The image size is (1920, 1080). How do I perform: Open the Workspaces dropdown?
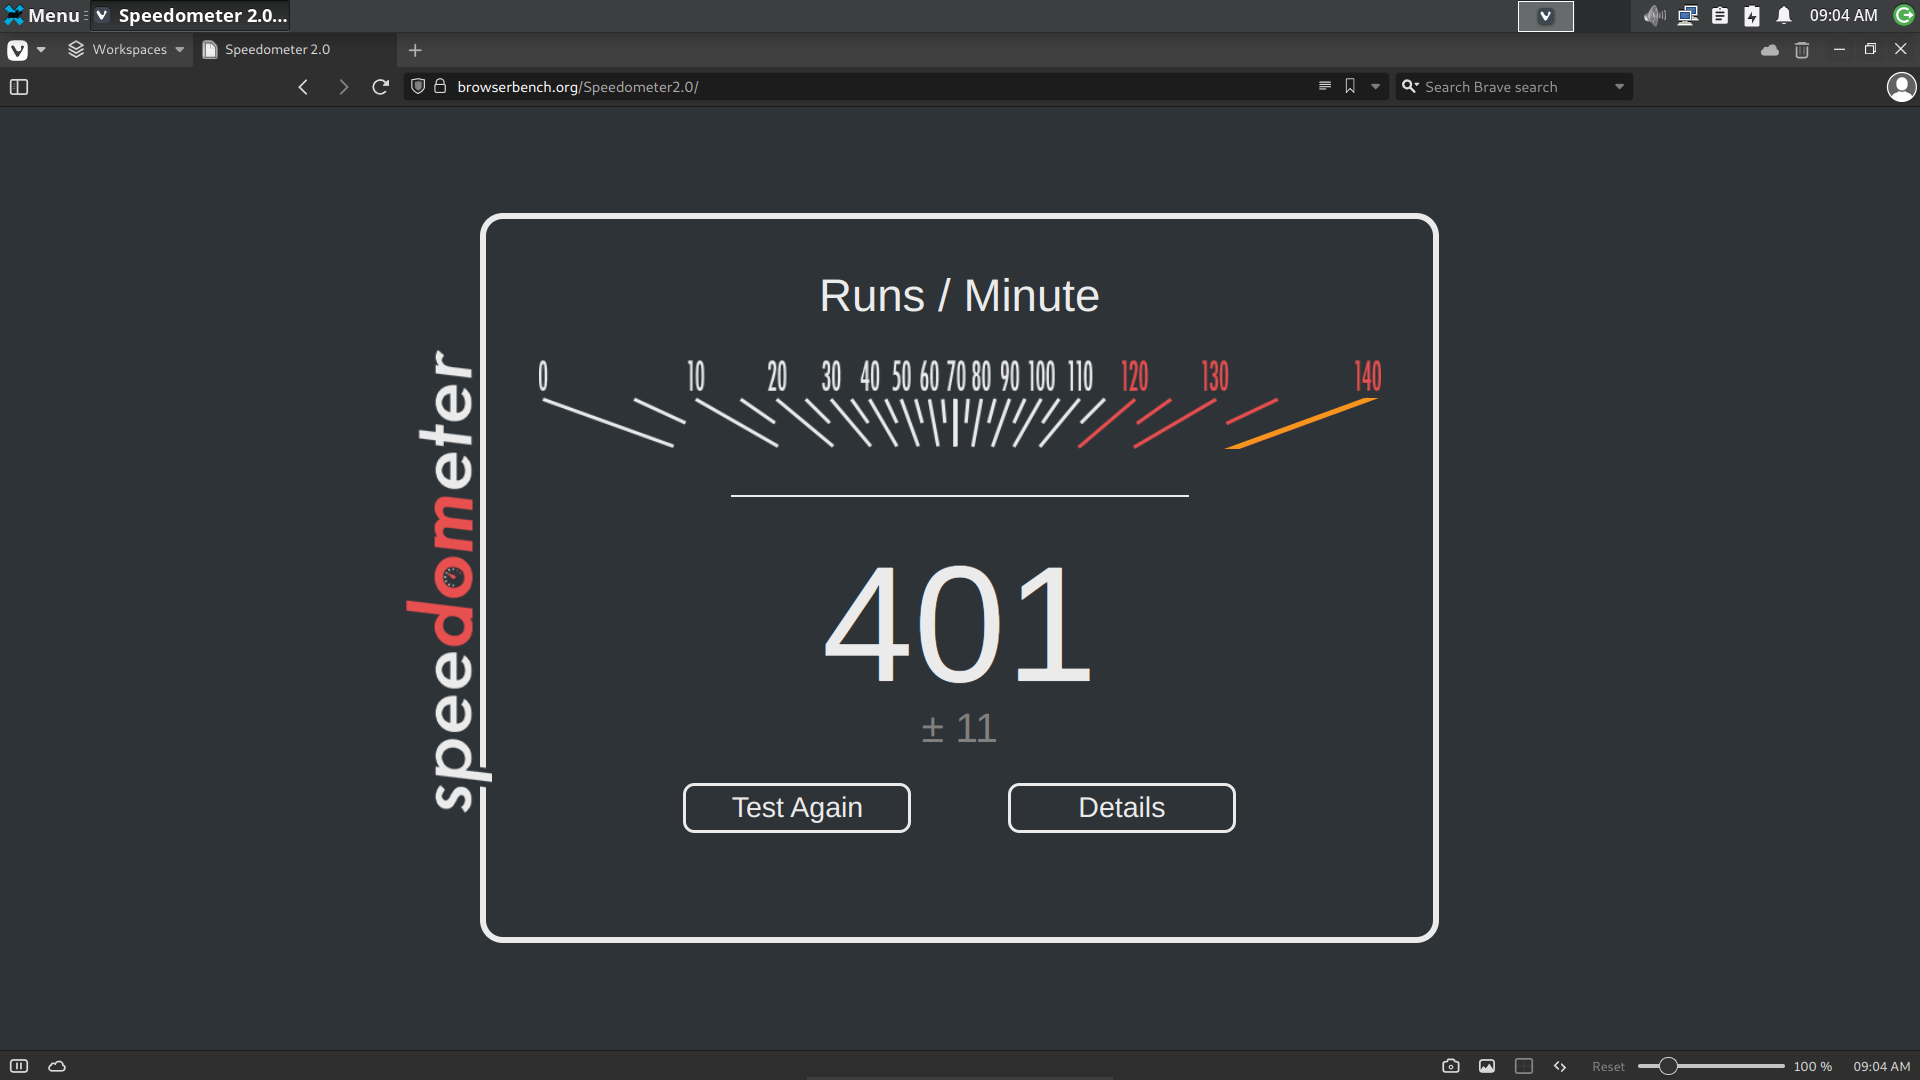(126, 50)
